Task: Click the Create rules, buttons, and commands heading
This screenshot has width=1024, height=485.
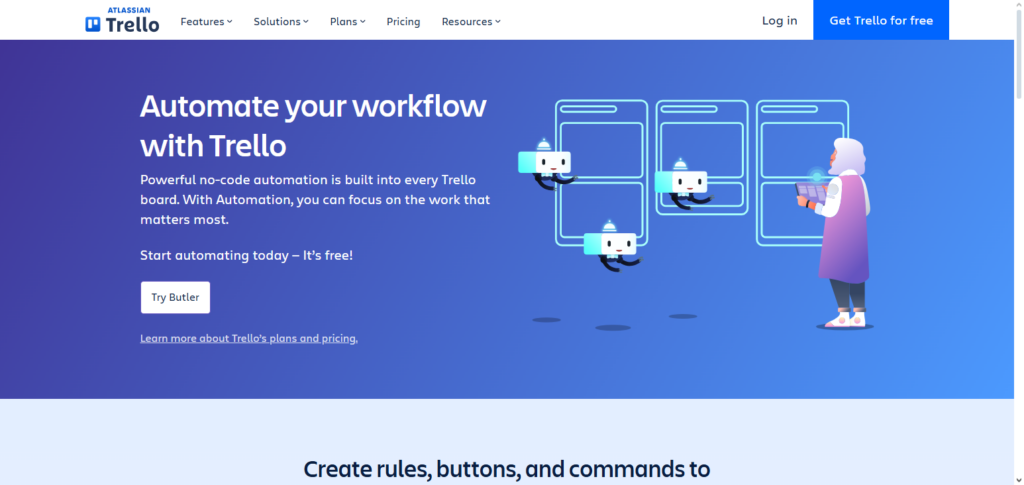Action: [x=507, y=470]
